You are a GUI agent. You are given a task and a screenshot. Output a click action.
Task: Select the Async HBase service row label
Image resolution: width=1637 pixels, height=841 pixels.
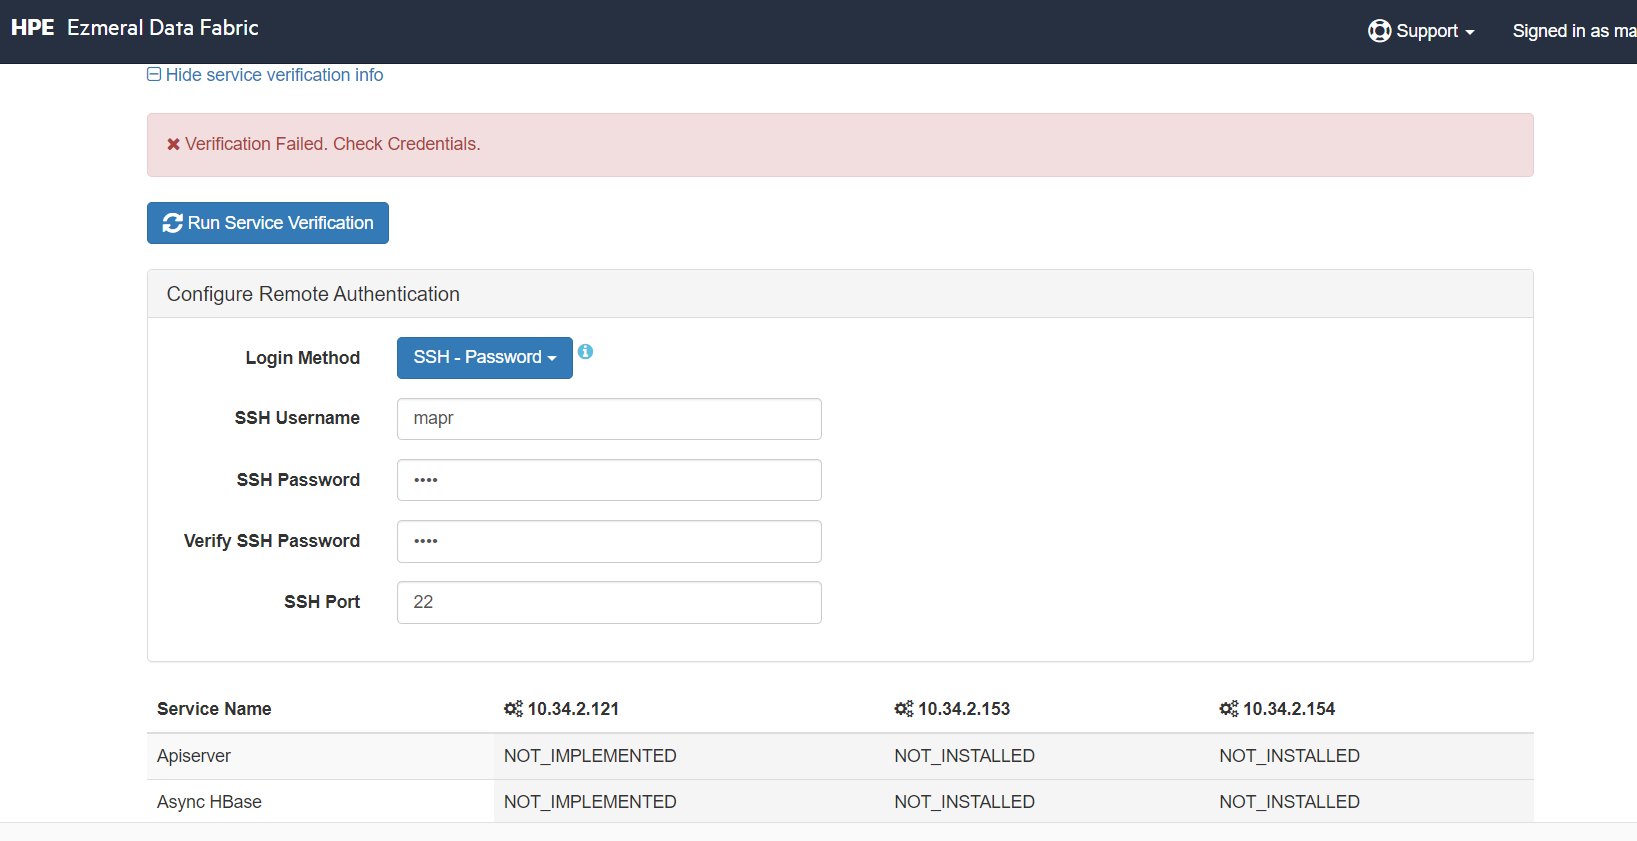(x=209, y=802)
